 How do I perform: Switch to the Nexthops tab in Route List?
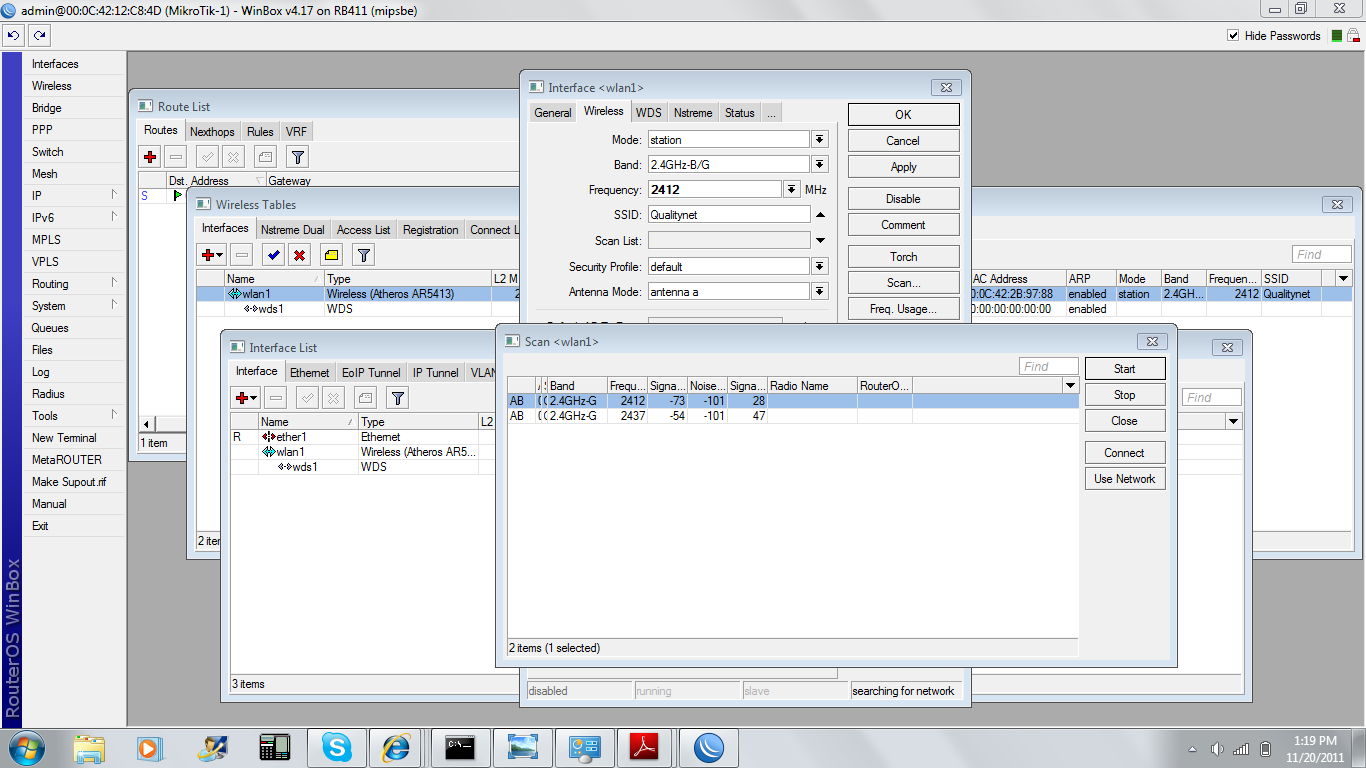(212, 132)
